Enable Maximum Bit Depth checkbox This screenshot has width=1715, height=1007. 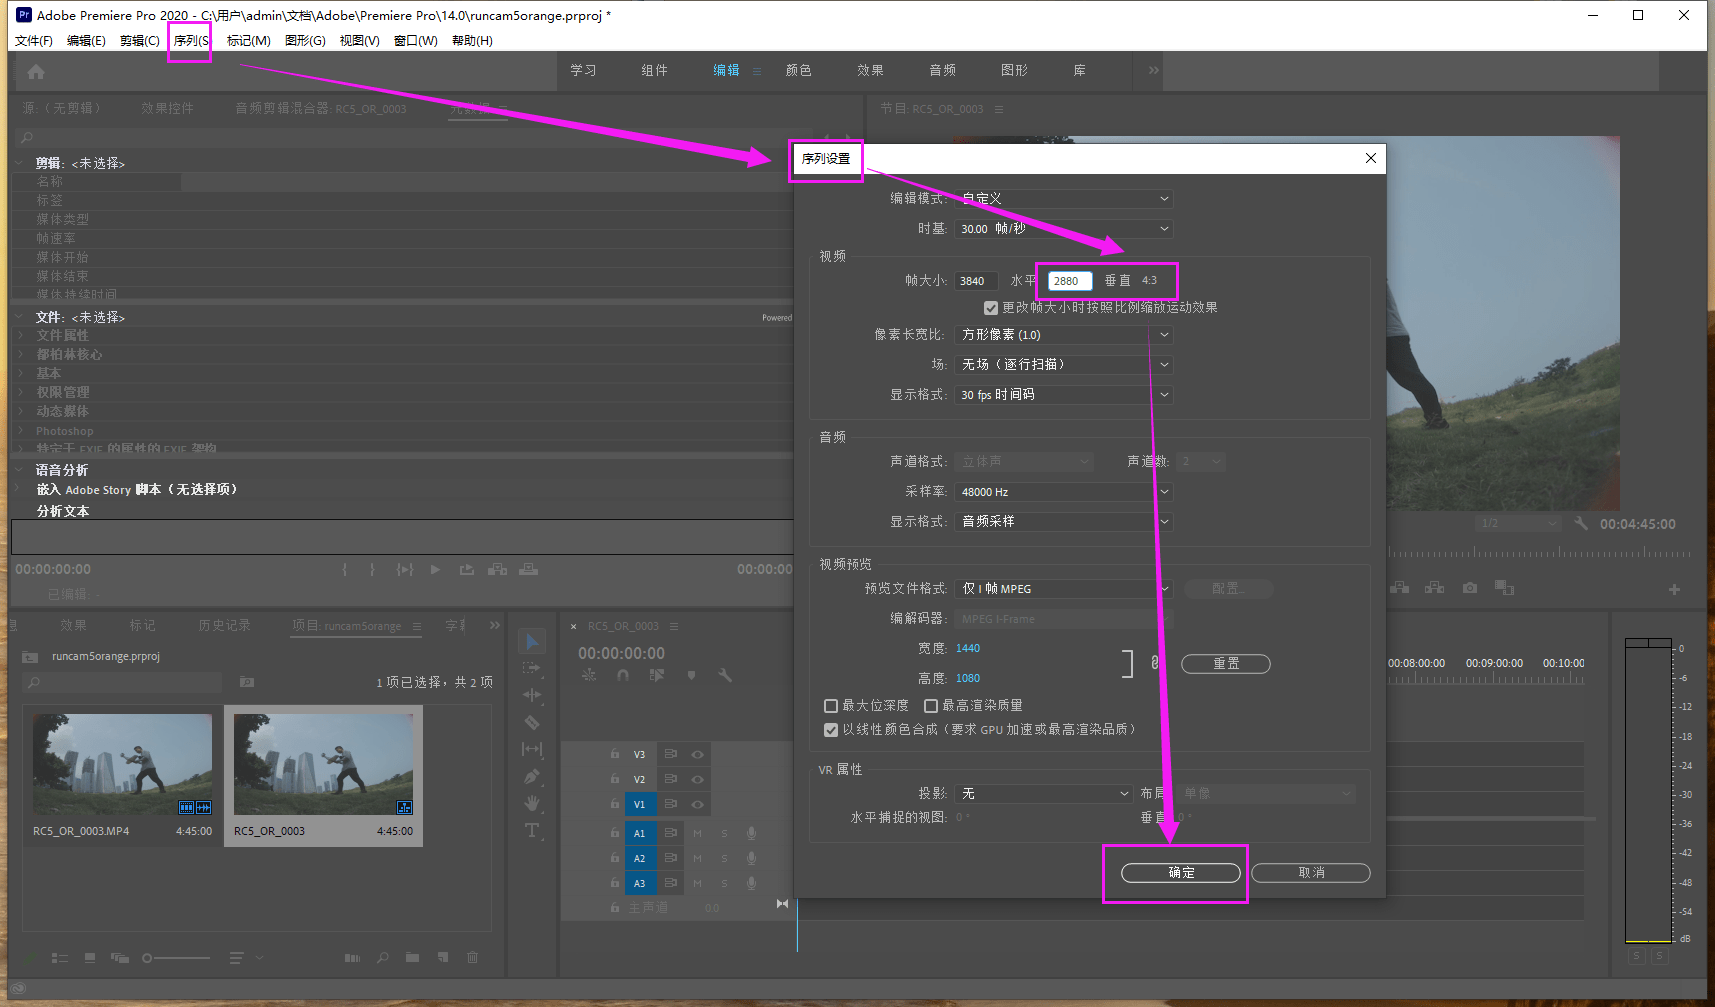pyautogui.click(x=831, y=706)
